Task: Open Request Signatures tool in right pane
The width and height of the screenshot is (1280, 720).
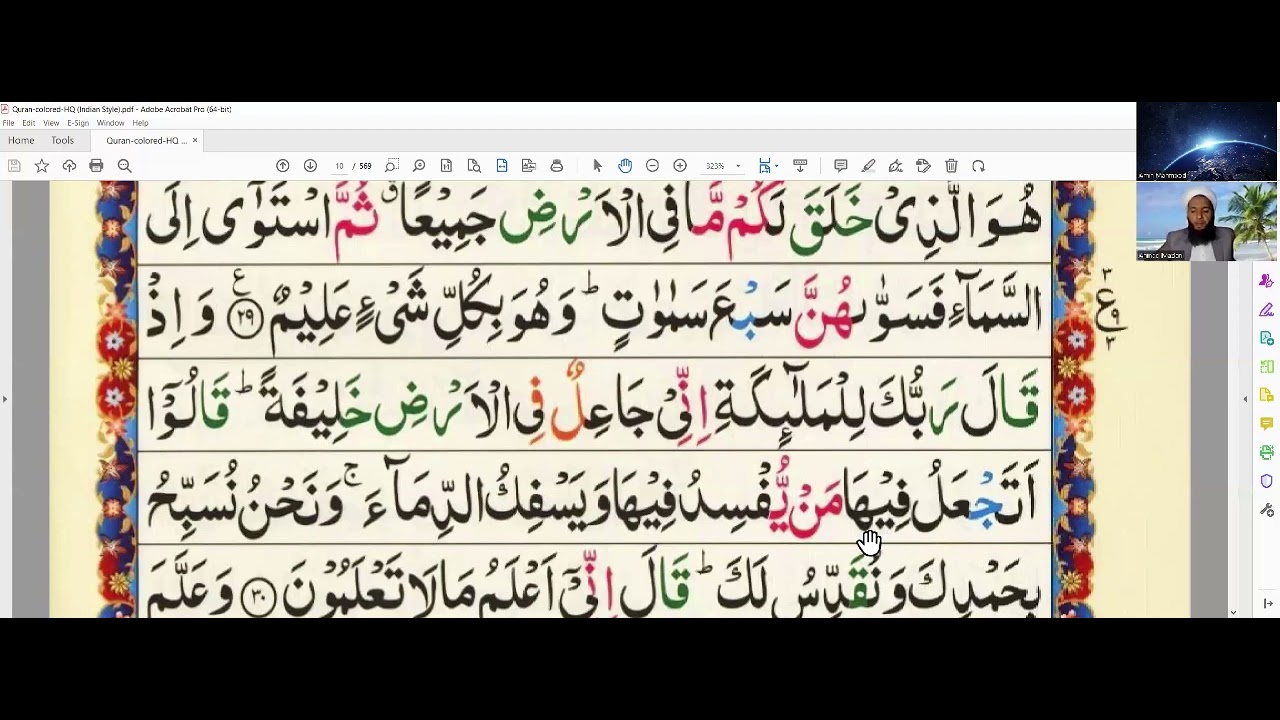Action: tap(1266, 282)
